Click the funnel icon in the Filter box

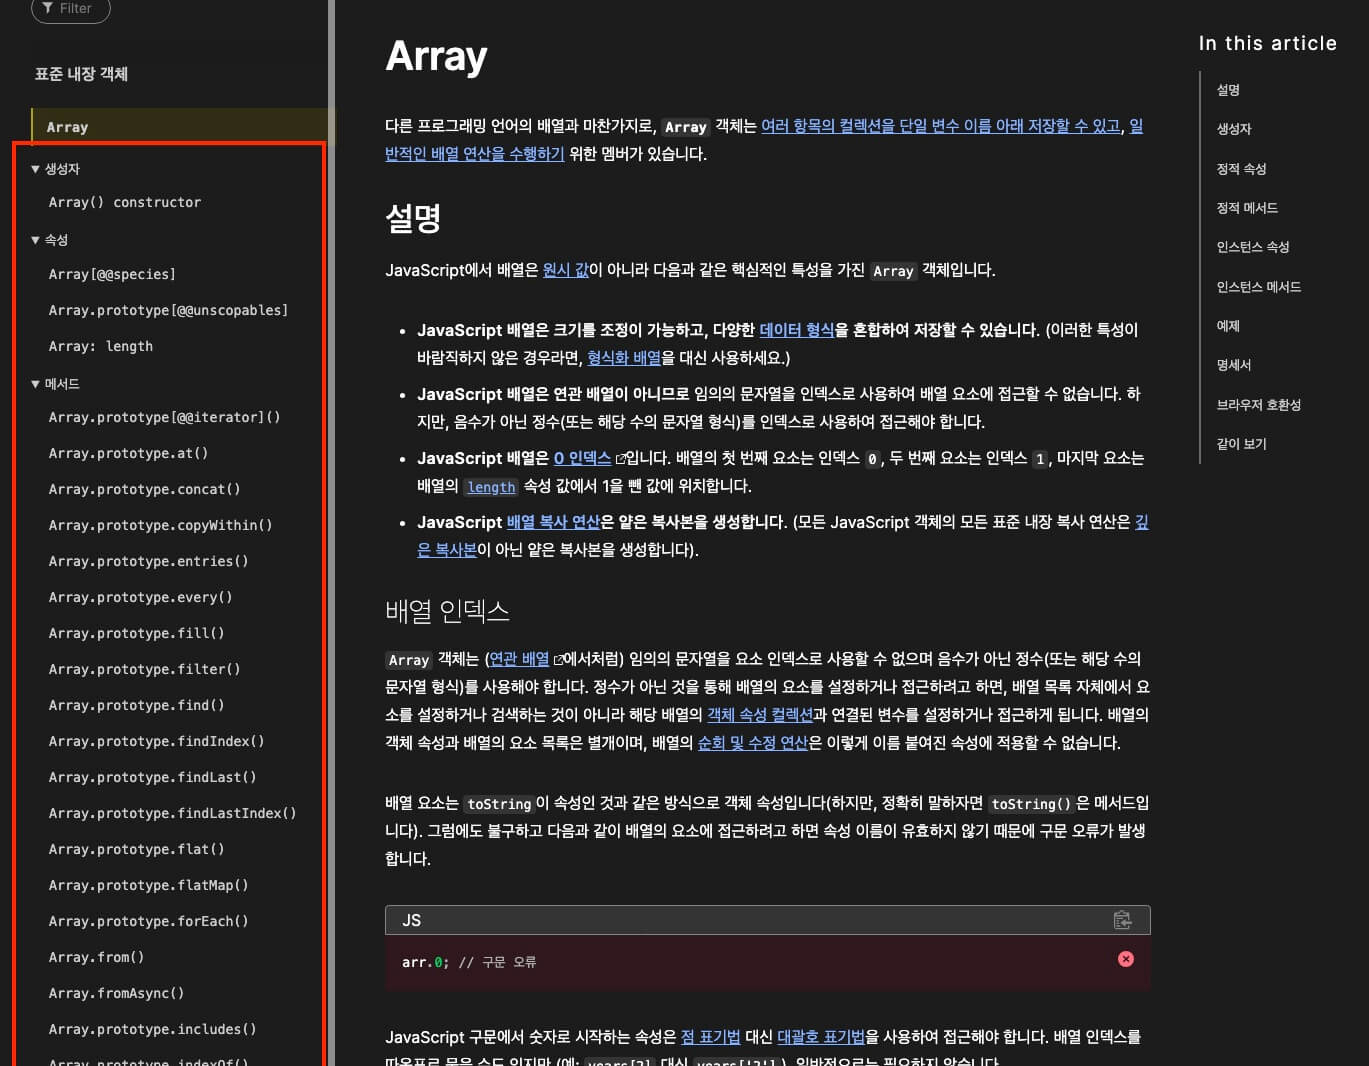click(x=47, y=8)
